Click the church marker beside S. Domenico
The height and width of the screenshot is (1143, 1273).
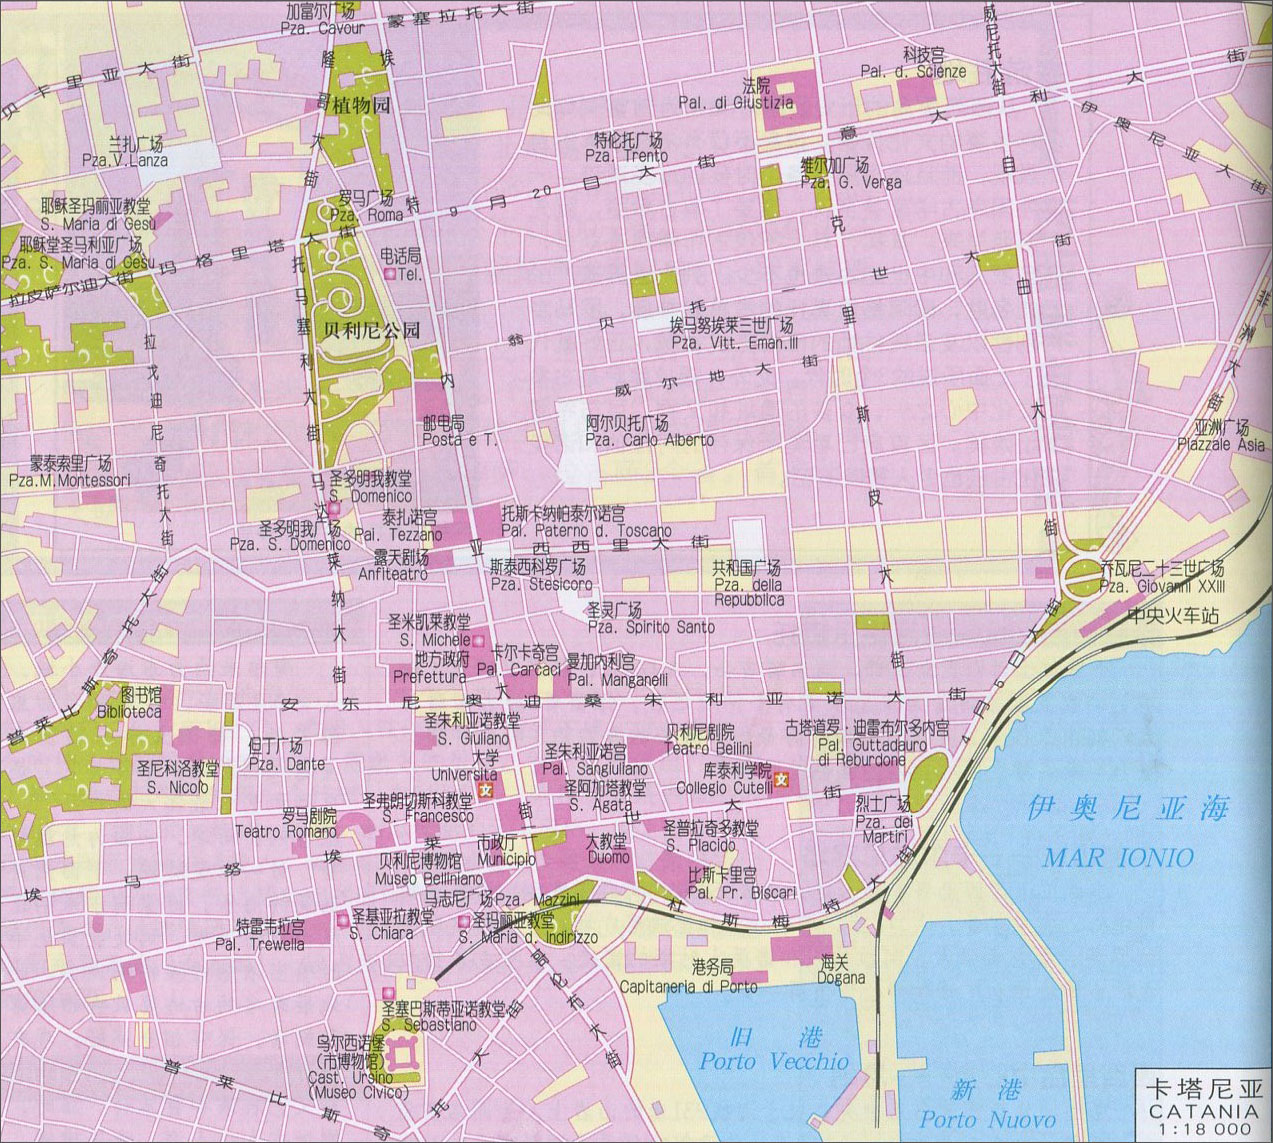(334, 509)
